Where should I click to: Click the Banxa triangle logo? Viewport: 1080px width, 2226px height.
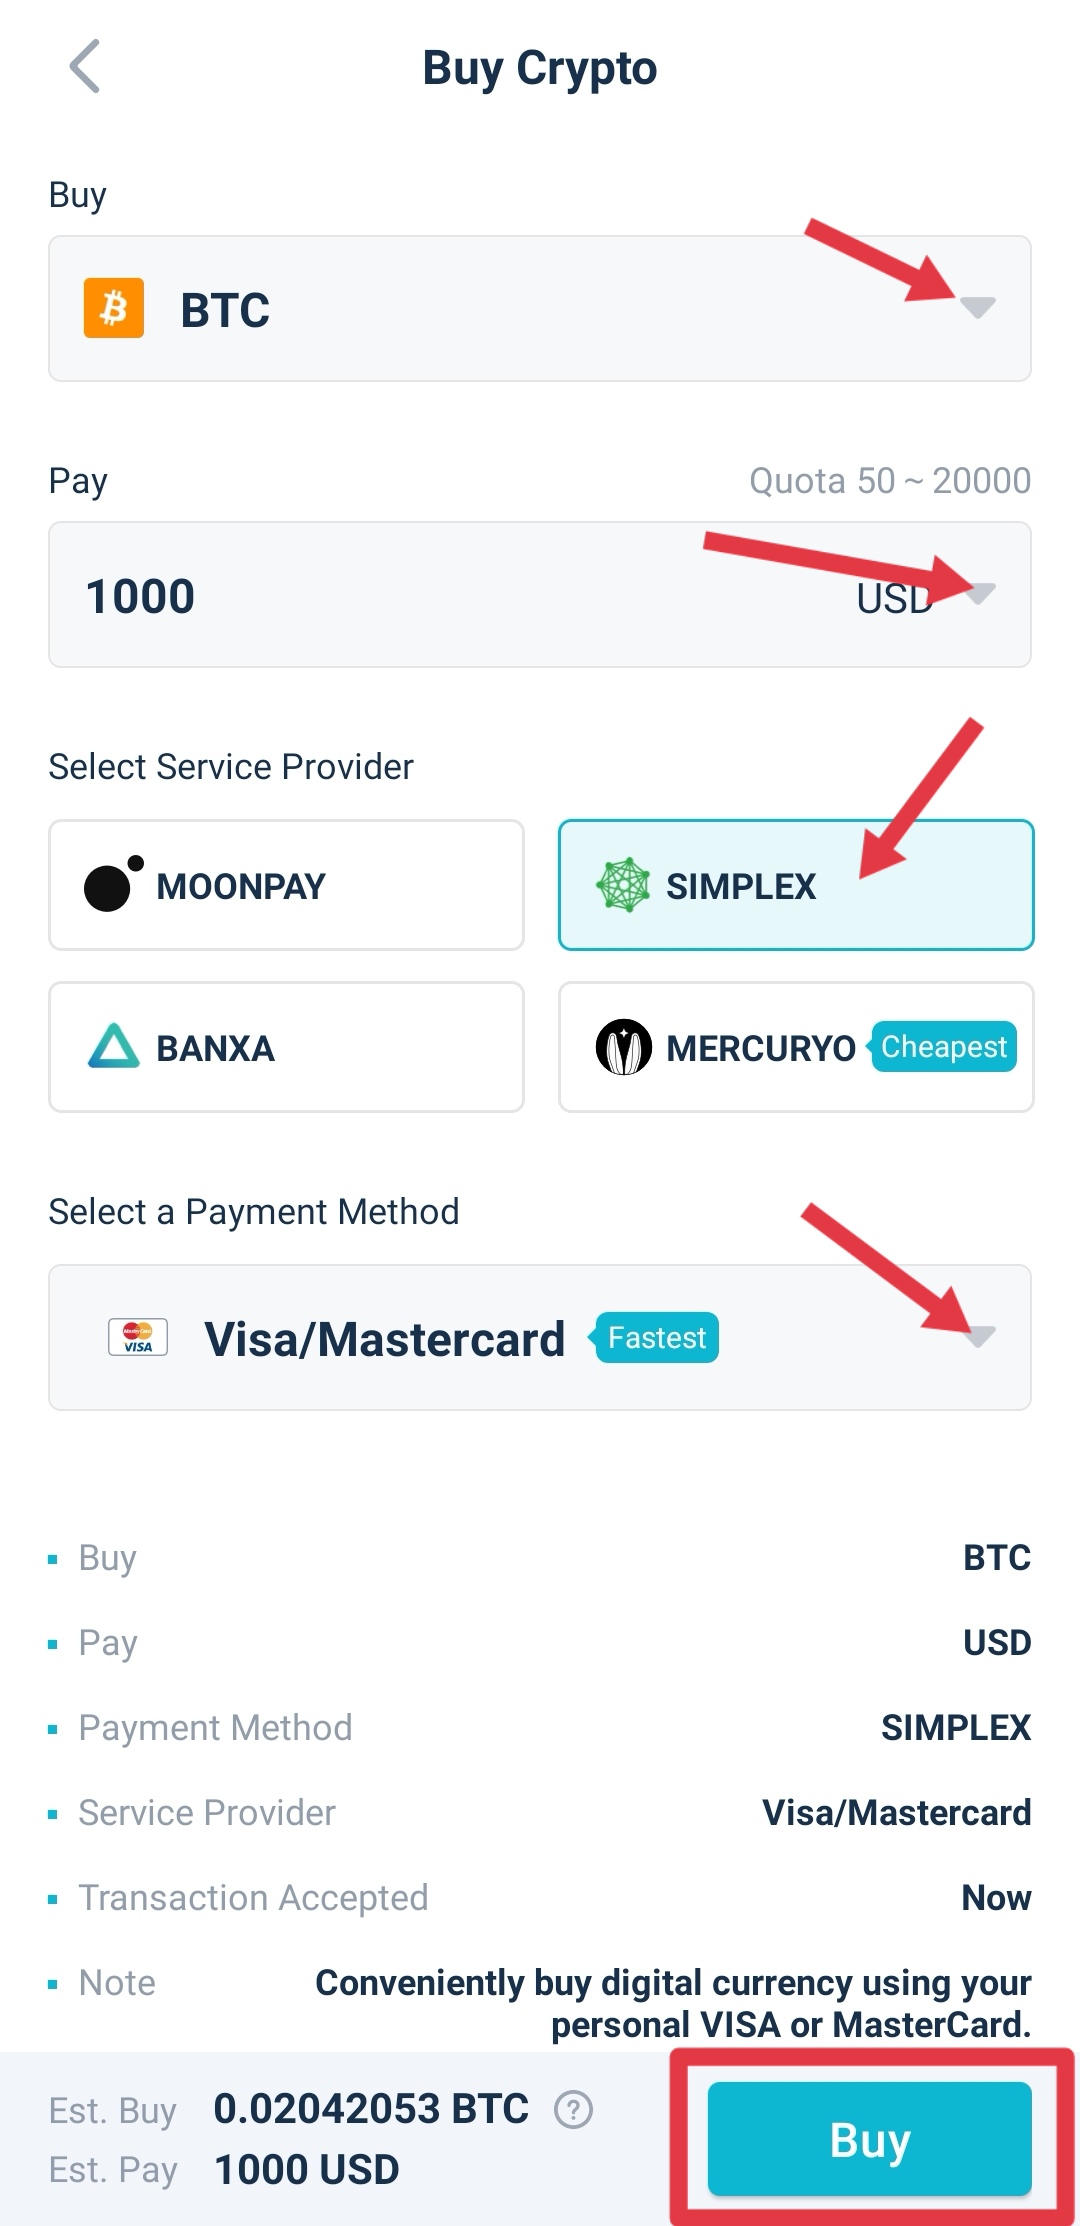114,1047
